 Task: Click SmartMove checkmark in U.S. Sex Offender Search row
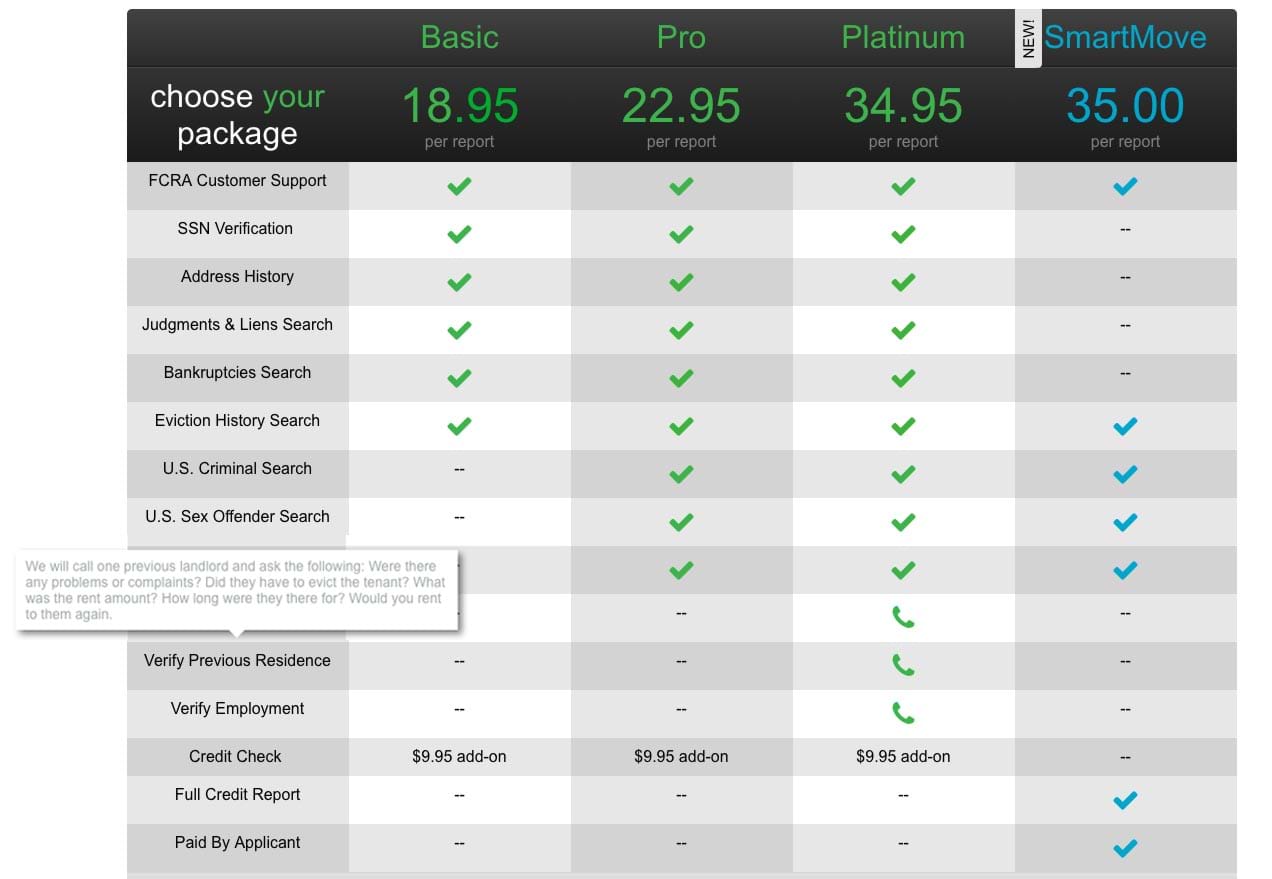pyautogui.click(x=1125, y=522)
